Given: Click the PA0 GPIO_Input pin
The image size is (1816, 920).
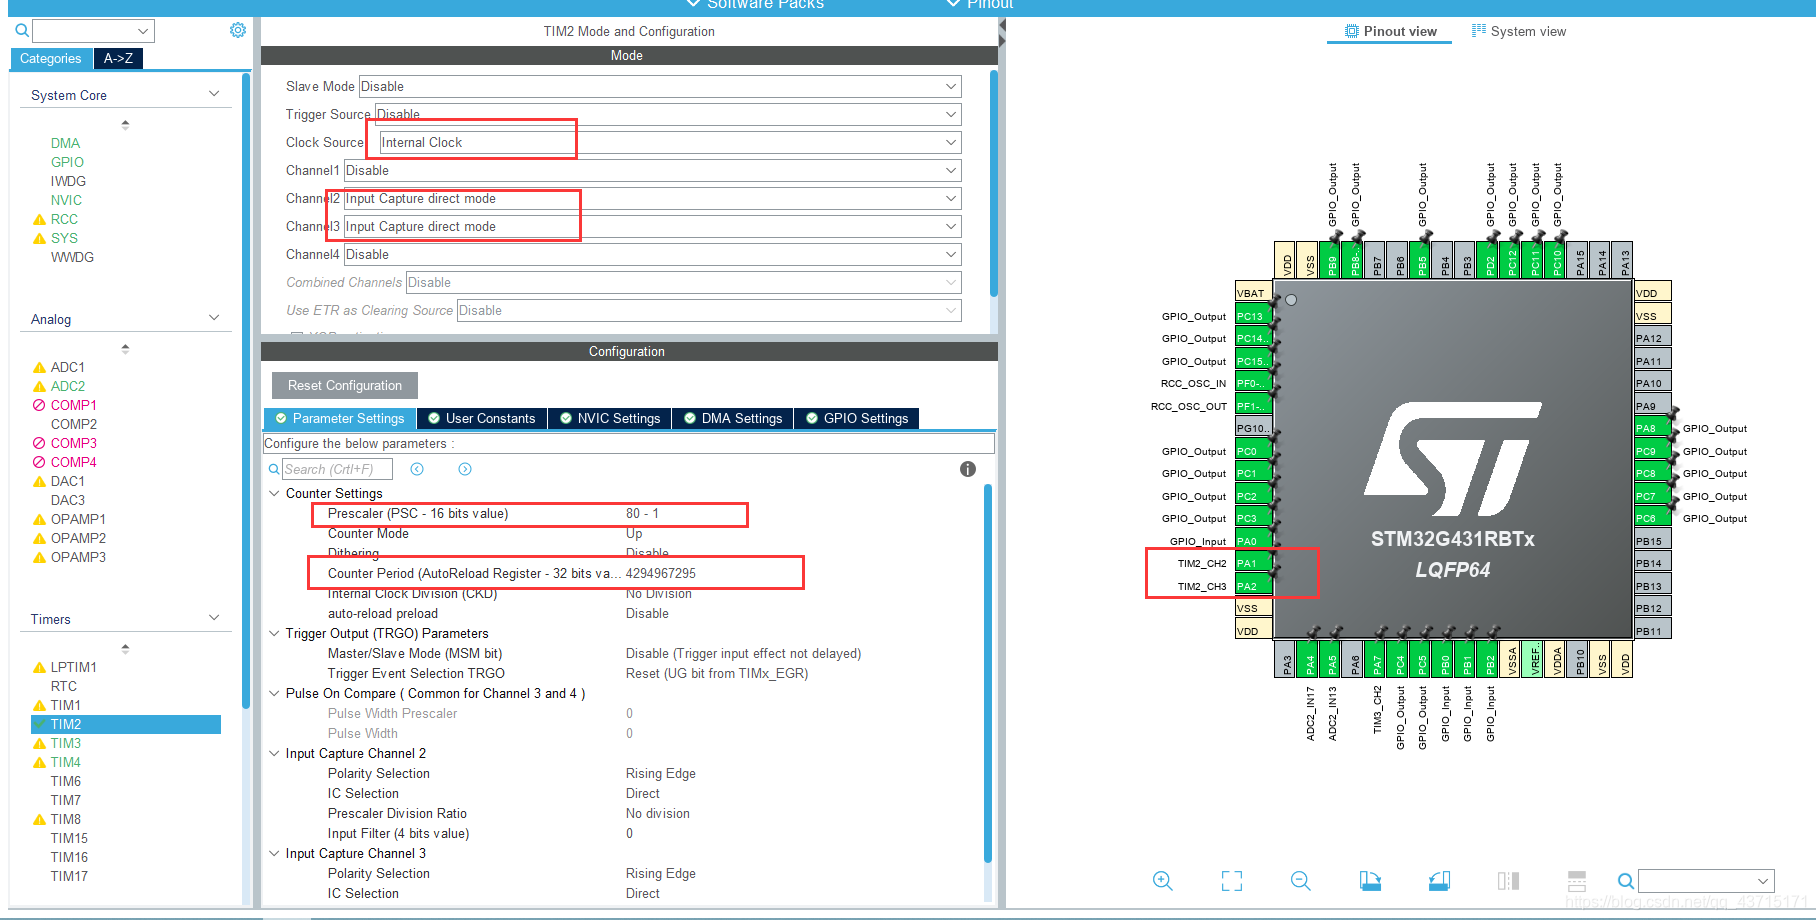Looking at the screenshot, I should 1253,541.
